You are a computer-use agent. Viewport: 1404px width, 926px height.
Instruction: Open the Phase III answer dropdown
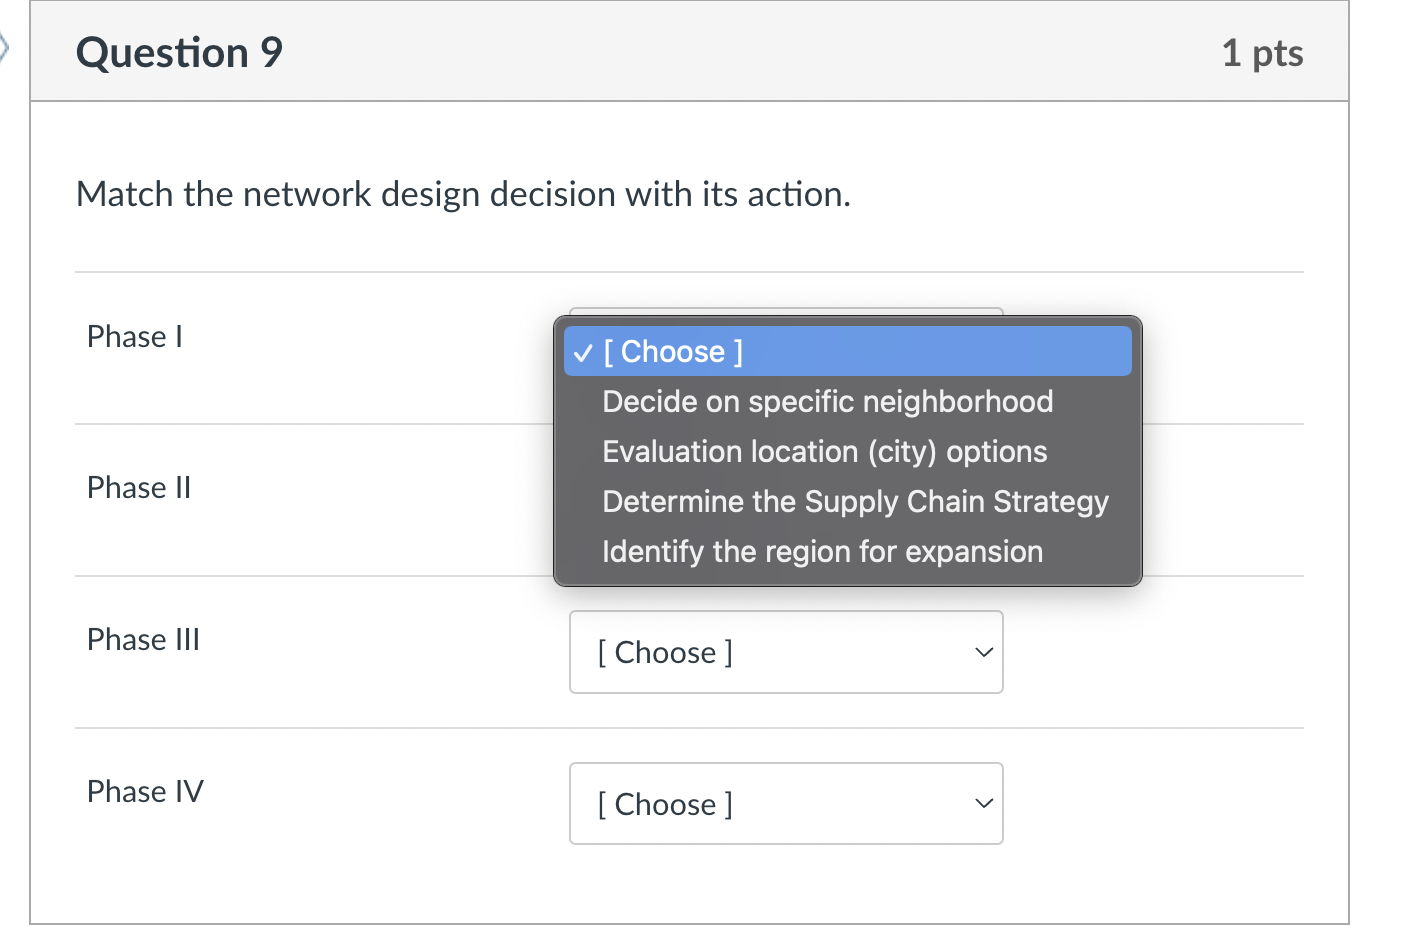(x=786, y=652)
